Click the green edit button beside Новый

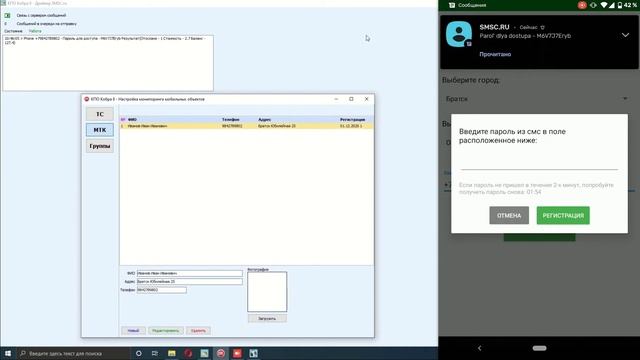click(165, 331)
